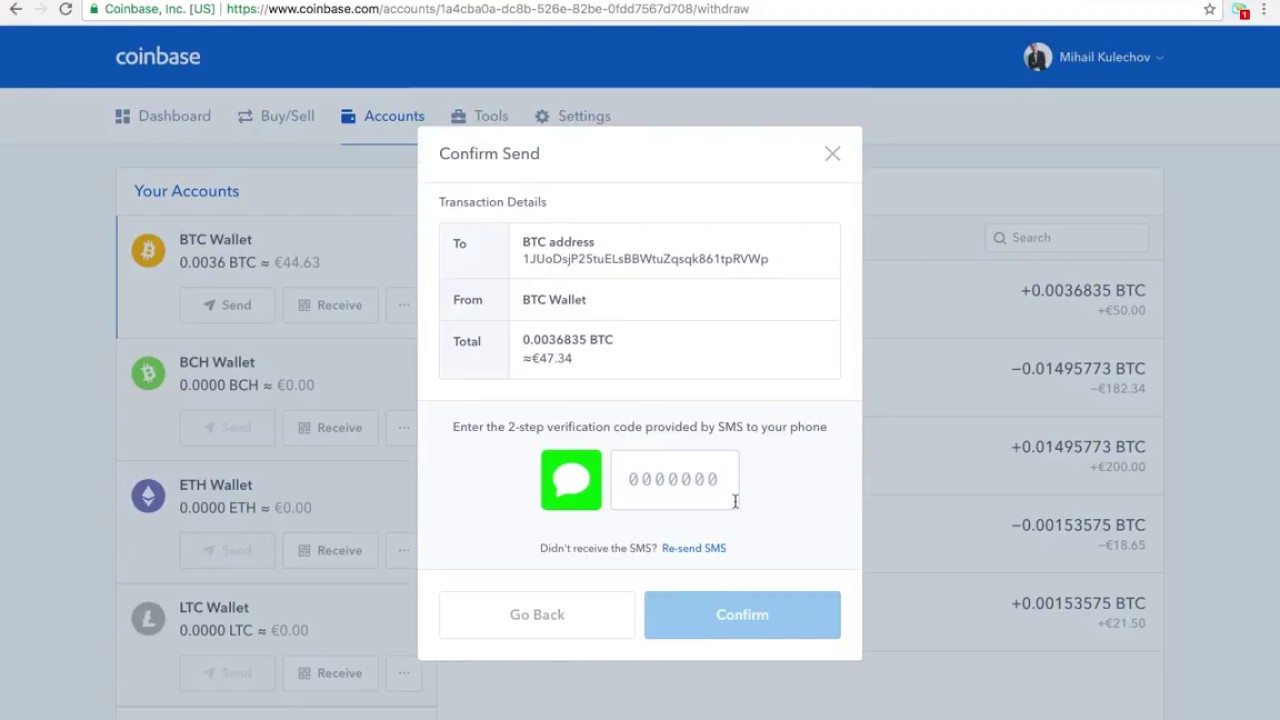Image resolution: width=1280 pixels, height=720 pixels.
Task: Click the transactions Search field
Action: coord(1066,238)
